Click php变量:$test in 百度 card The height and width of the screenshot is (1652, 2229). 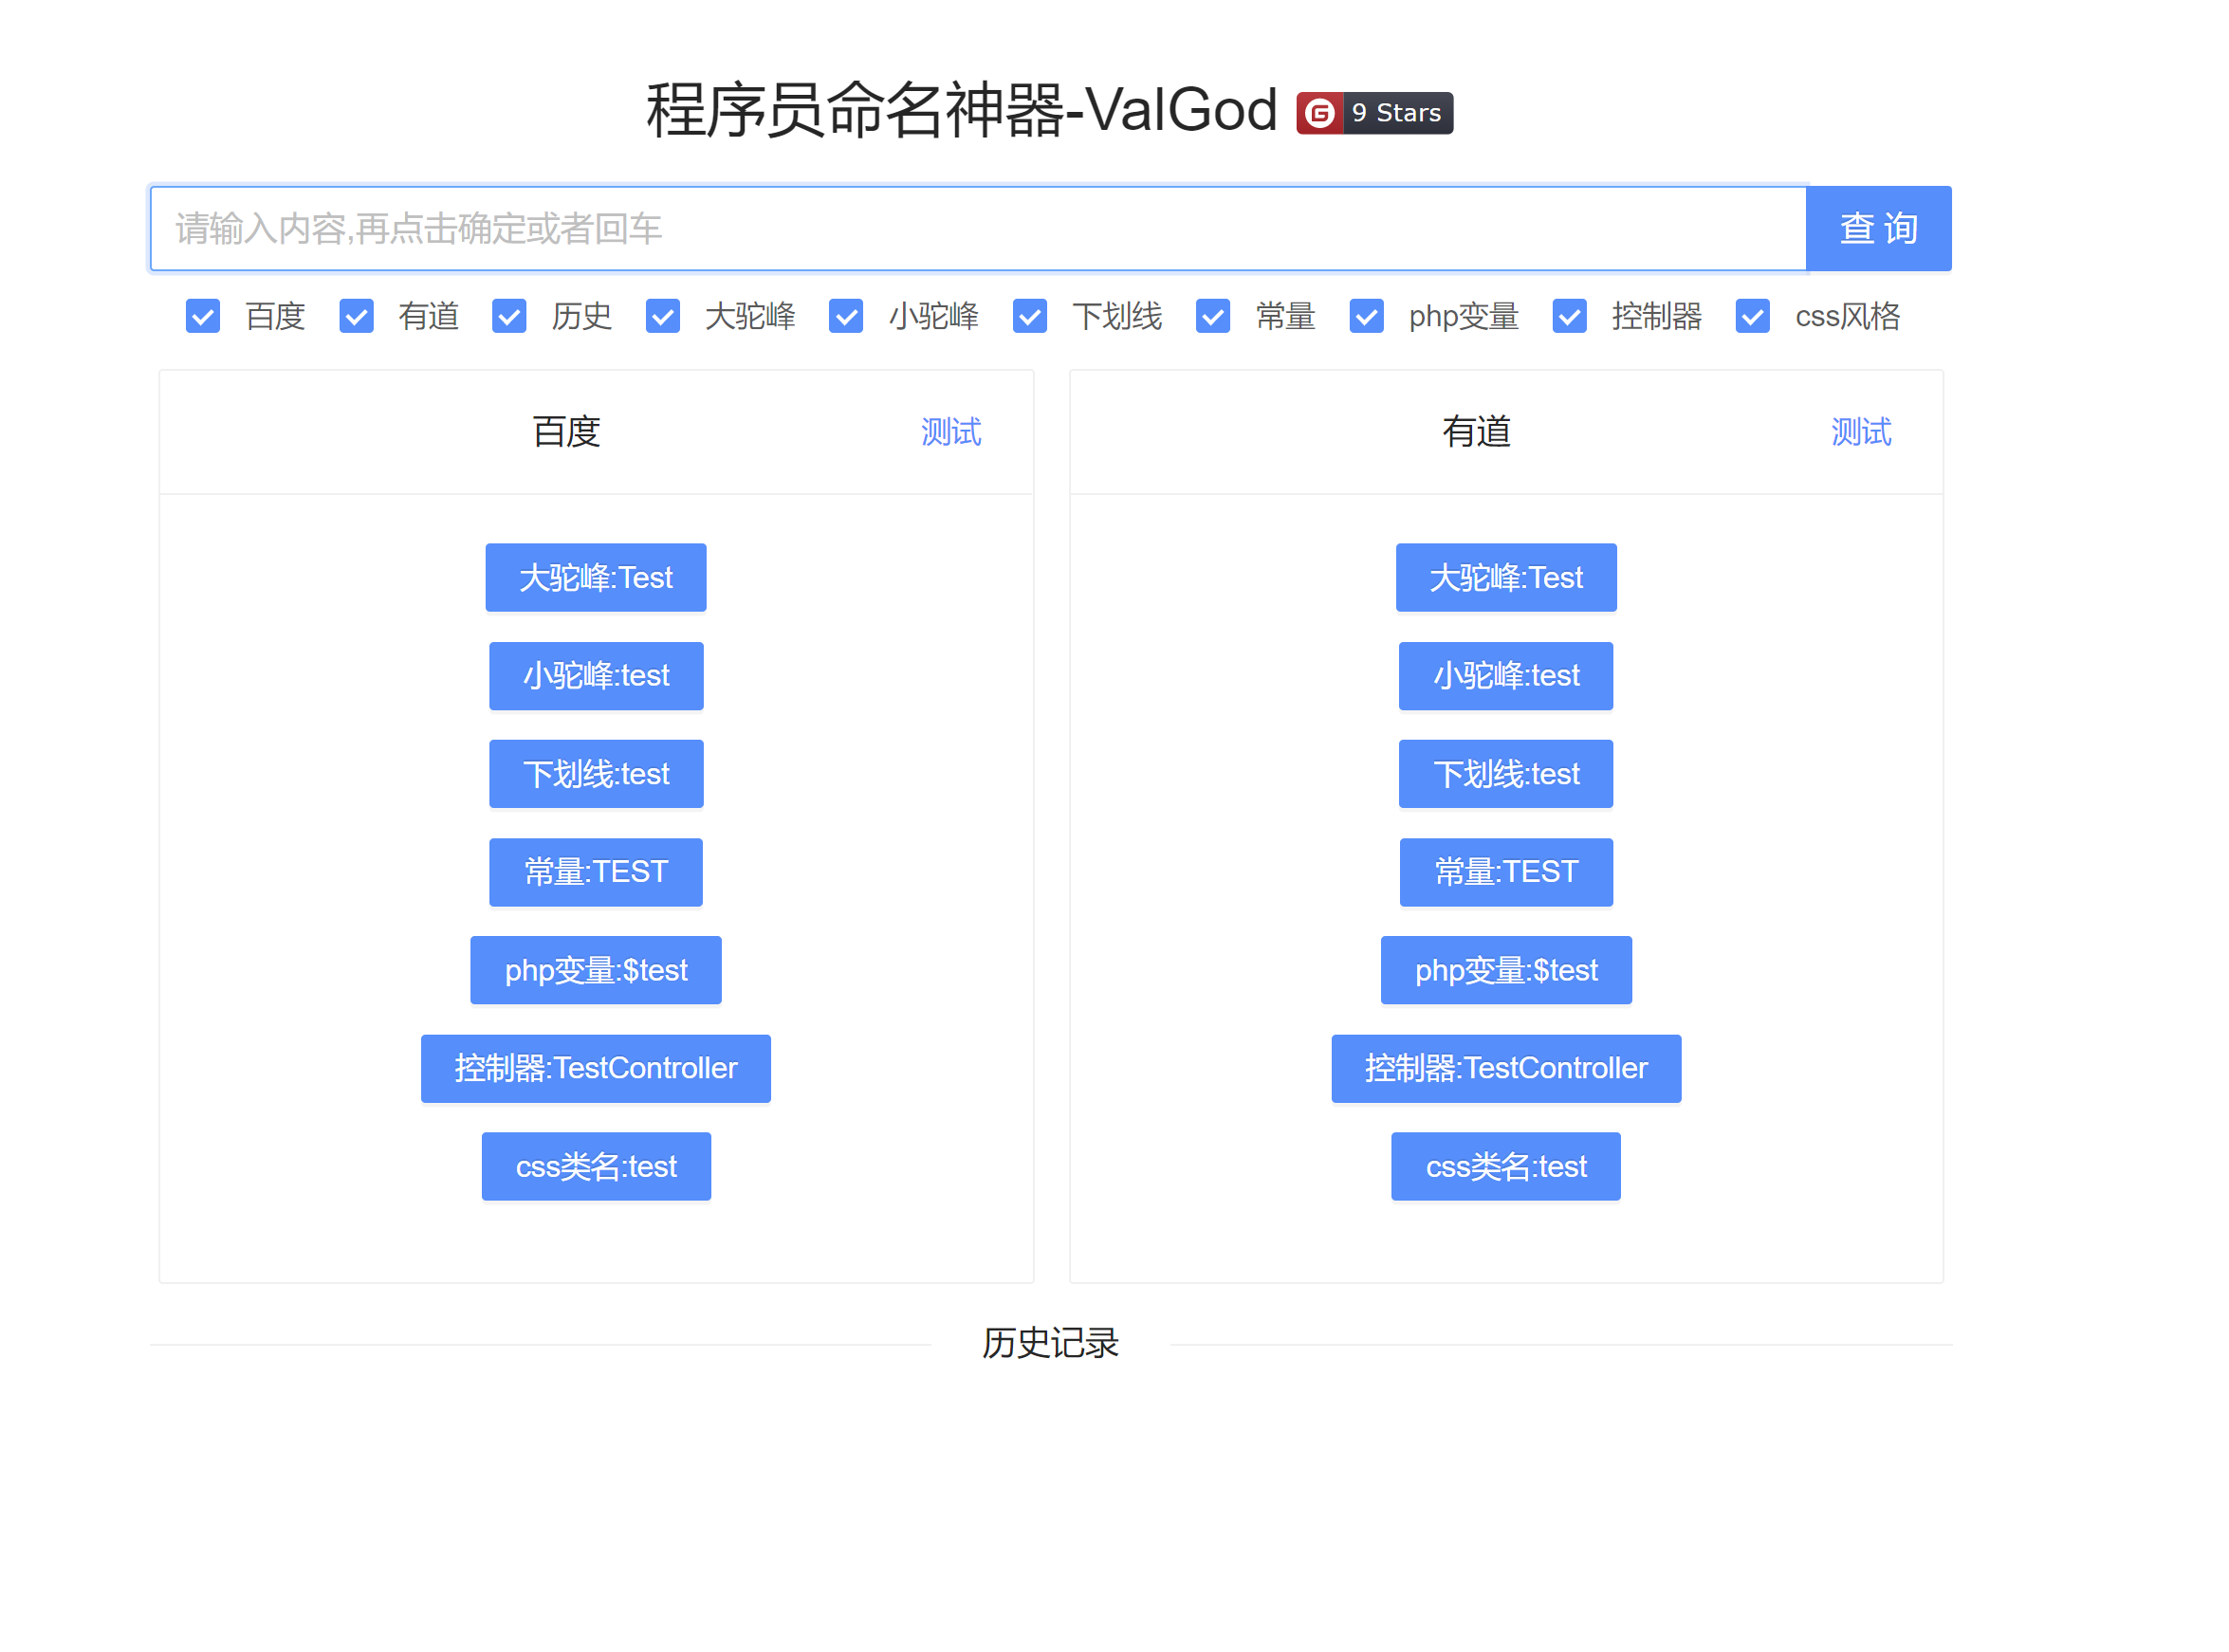pyautogui.click(x=596, y=970)
